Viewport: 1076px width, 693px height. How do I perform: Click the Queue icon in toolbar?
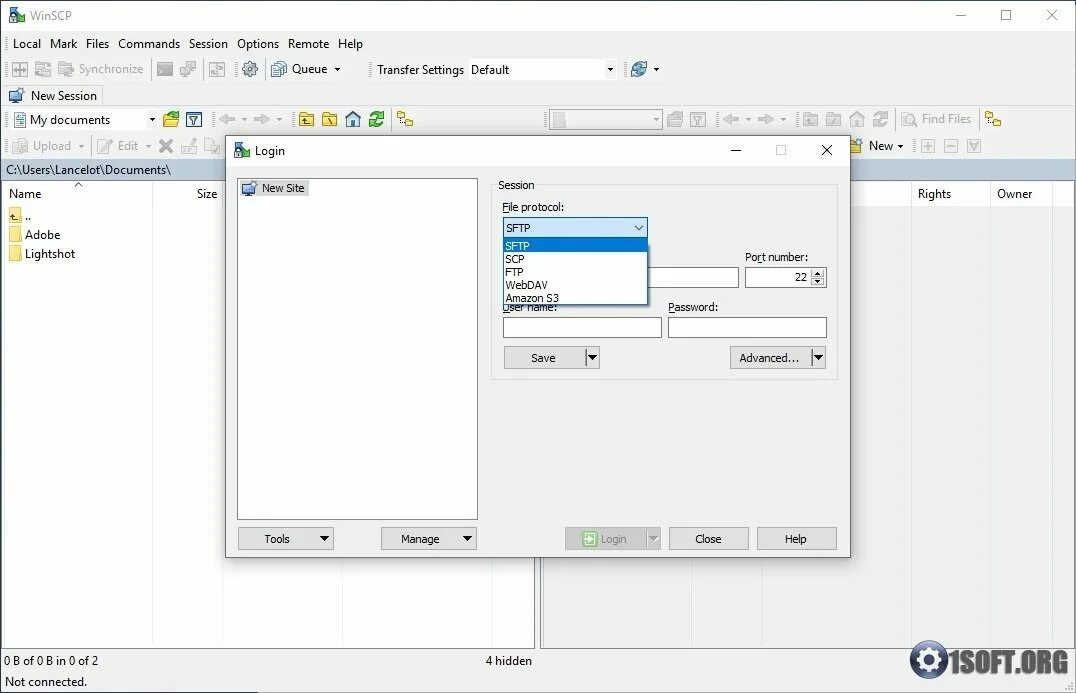(x=279, y=69)
